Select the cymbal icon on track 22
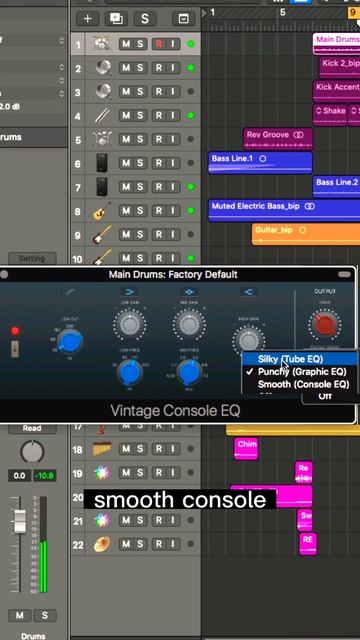 [102, 544]
